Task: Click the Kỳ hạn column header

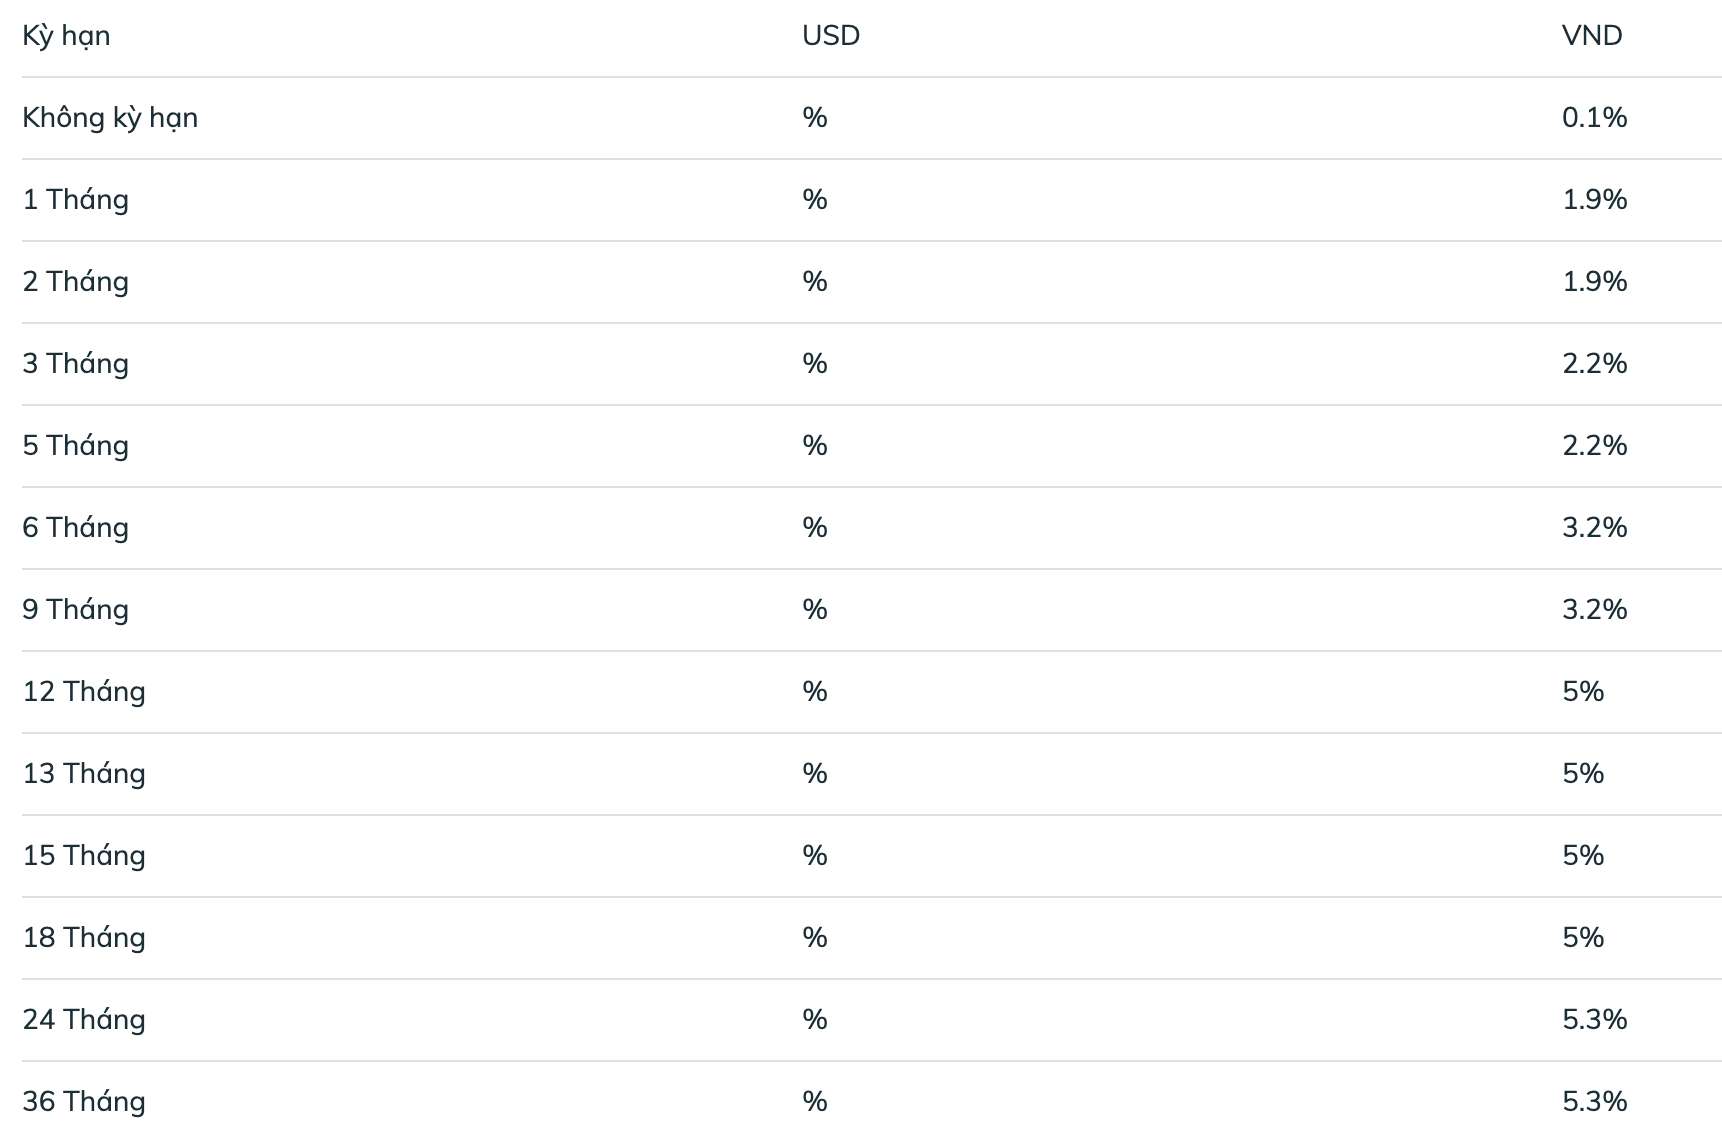Action: [66, 36]
